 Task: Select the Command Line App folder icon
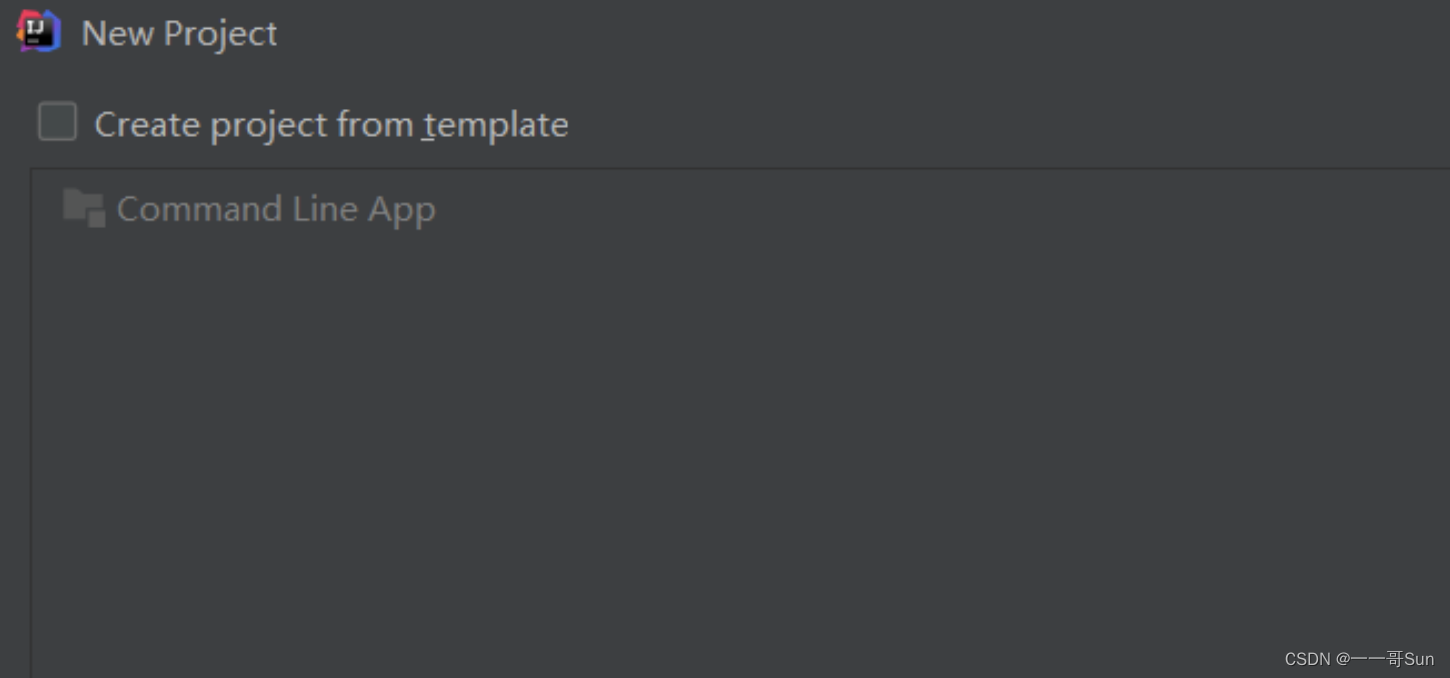pyautogui.click(x=84, y=208)
